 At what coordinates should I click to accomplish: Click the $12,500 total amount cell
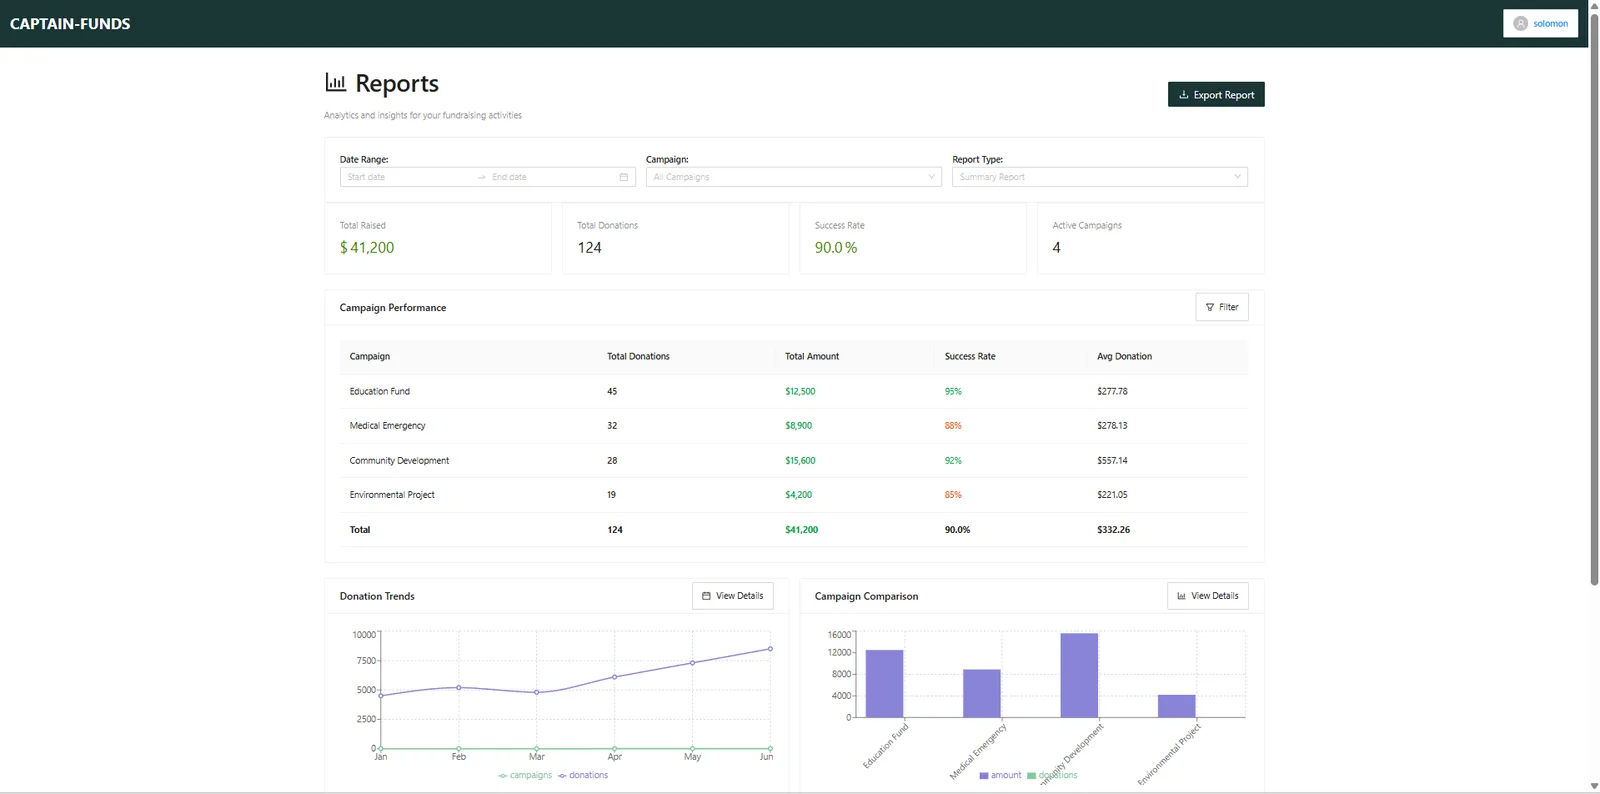pyautogui.click(x=800, y=391)
